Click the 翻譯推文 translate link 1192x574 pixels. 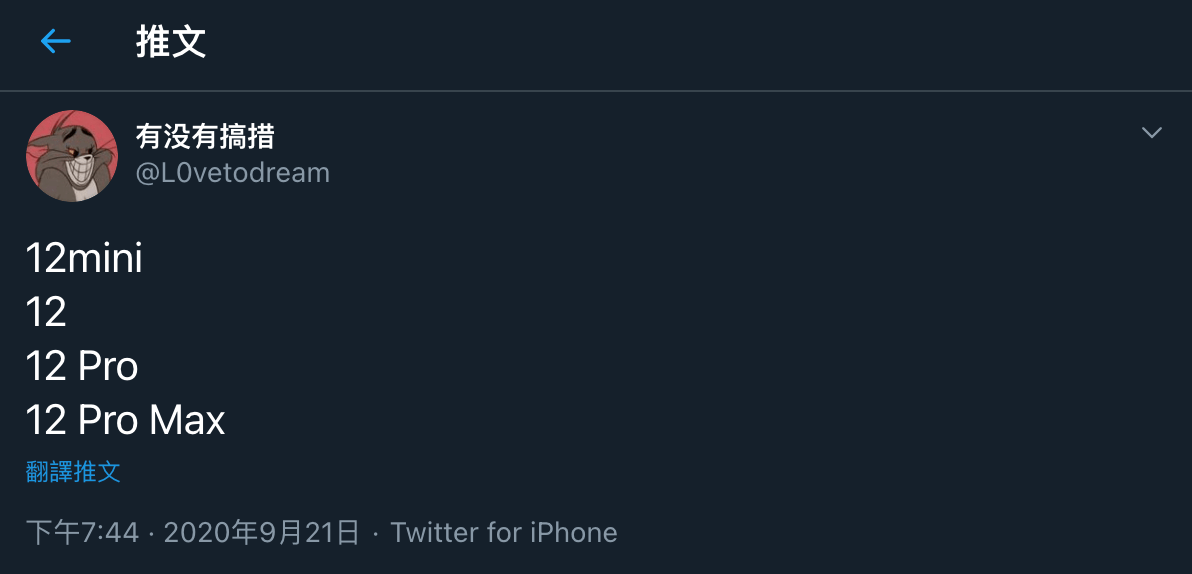pos(73,472)
